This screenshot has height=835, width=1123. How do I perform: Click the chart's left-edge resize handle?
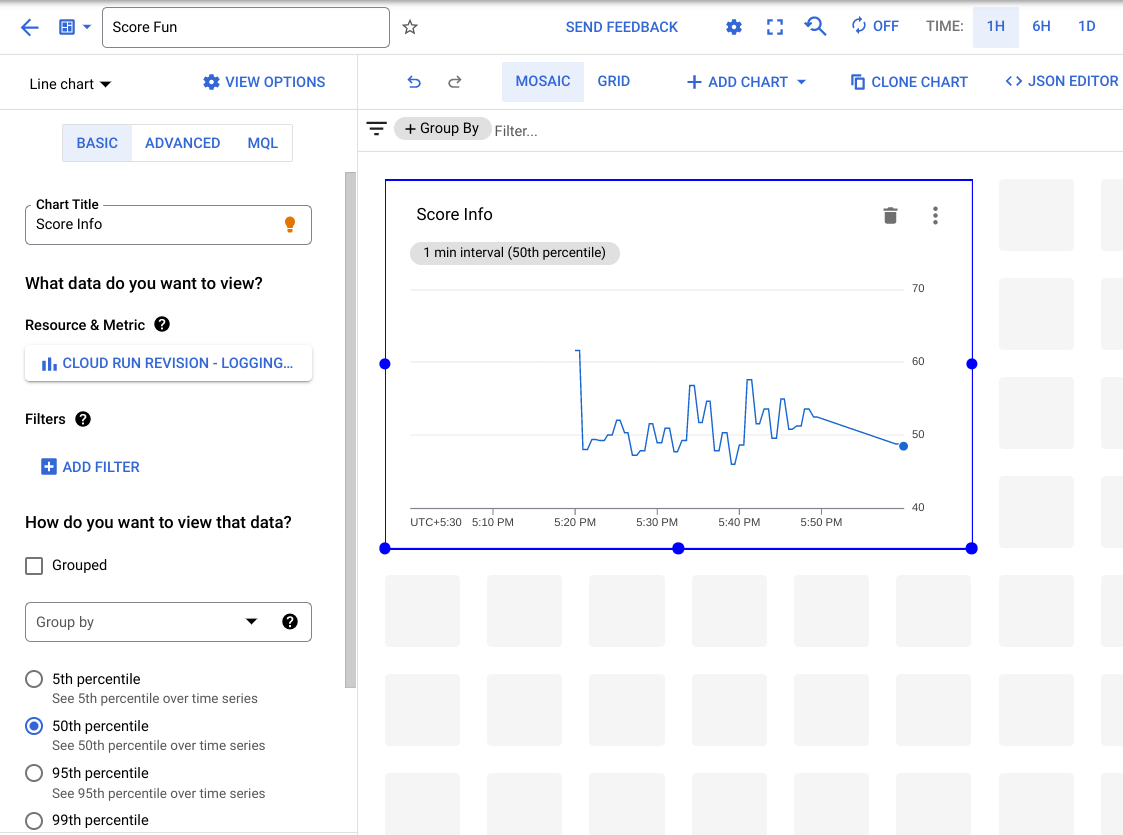click(385, 364)
